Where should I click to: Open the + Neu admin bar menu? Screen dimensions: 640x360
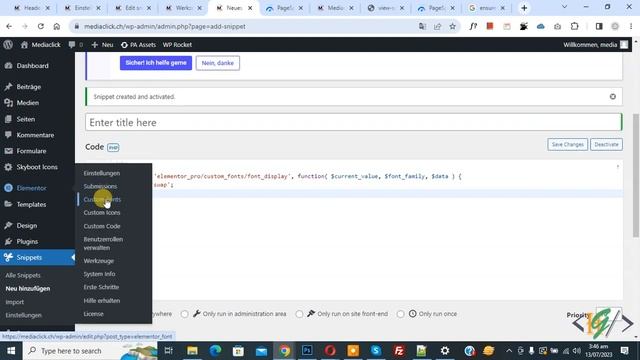(x=102, y=44)
